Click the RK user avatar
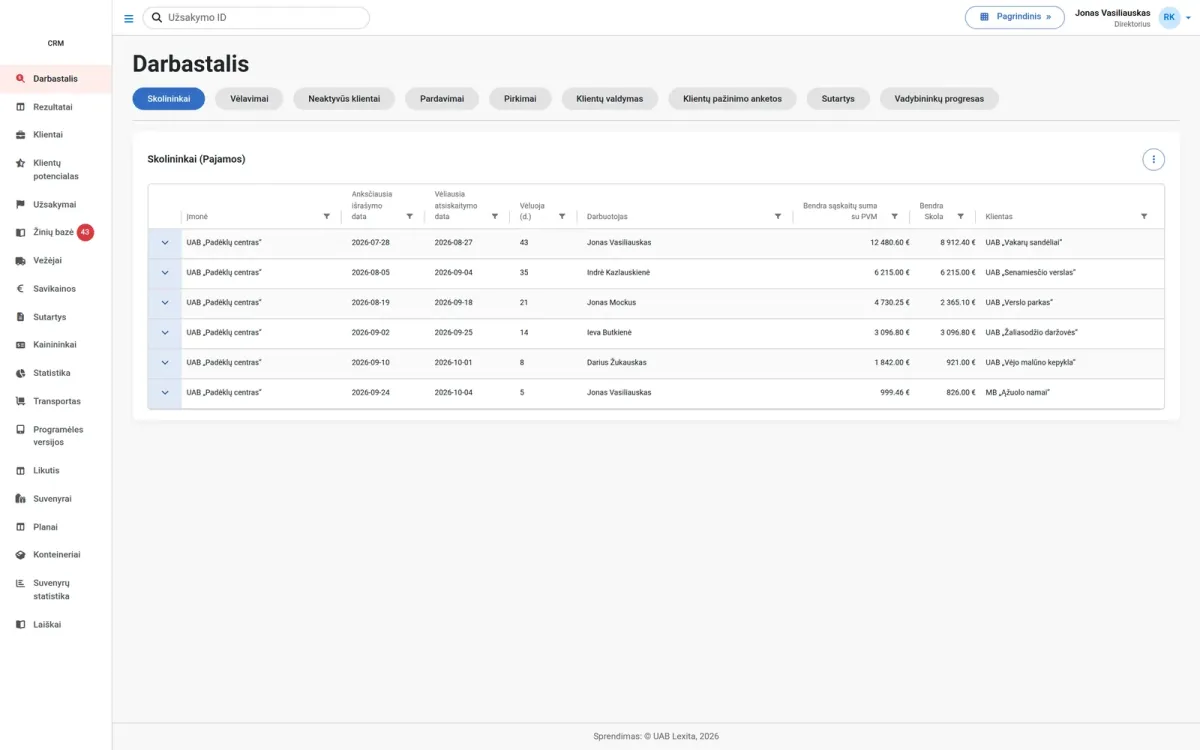The width and height of the screenshot is (1200, 750). (x=1169, y=17)
